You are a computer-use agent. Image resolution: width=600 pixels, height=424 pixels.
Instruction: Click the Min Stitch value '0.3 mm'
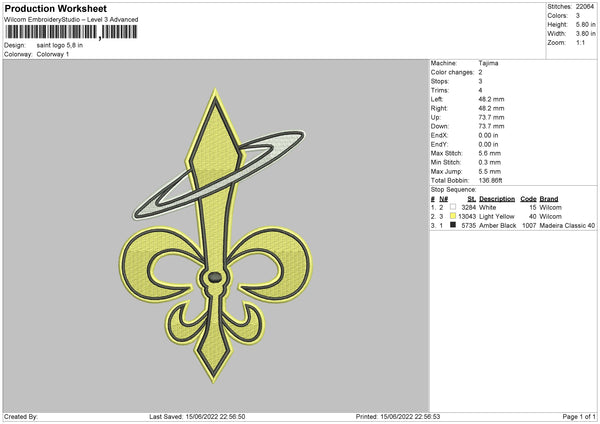tap(489, 162)
